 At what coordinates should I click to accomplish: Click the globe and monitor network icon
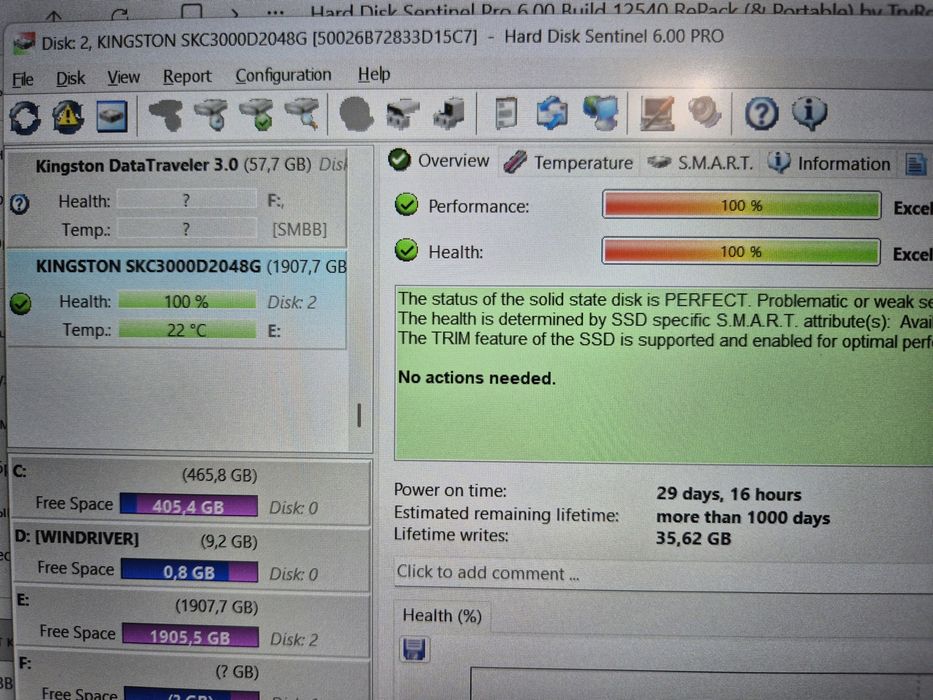(601, 112)
